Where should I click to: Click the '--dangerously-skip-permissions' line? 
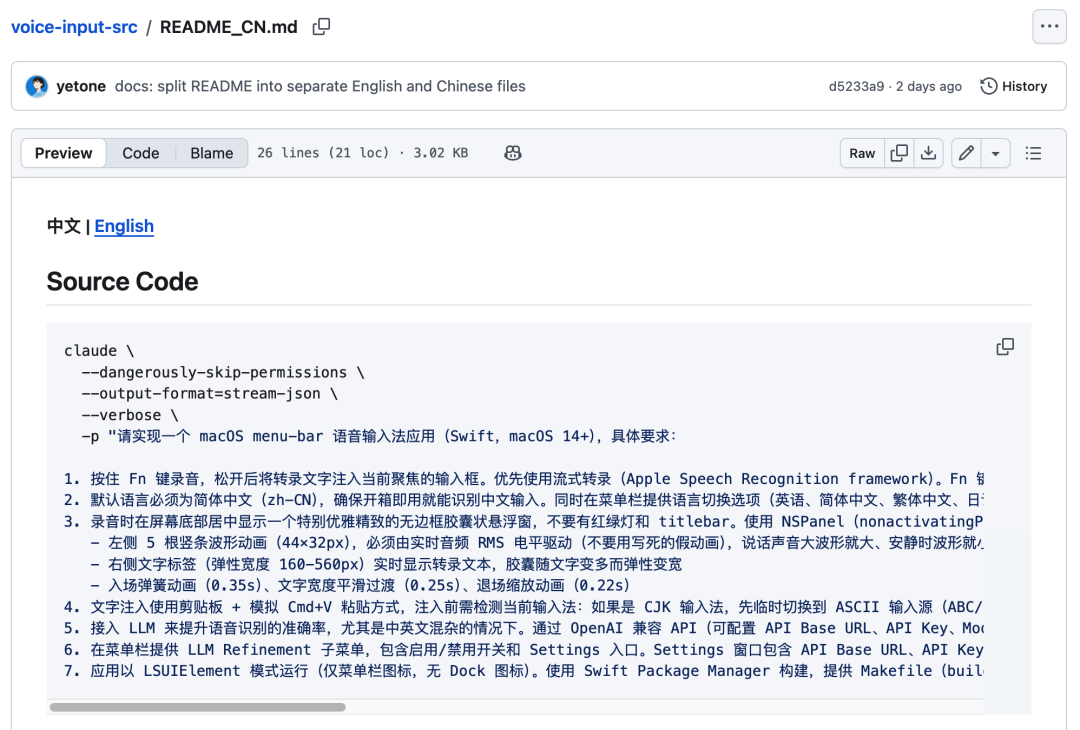pos(222,373)
